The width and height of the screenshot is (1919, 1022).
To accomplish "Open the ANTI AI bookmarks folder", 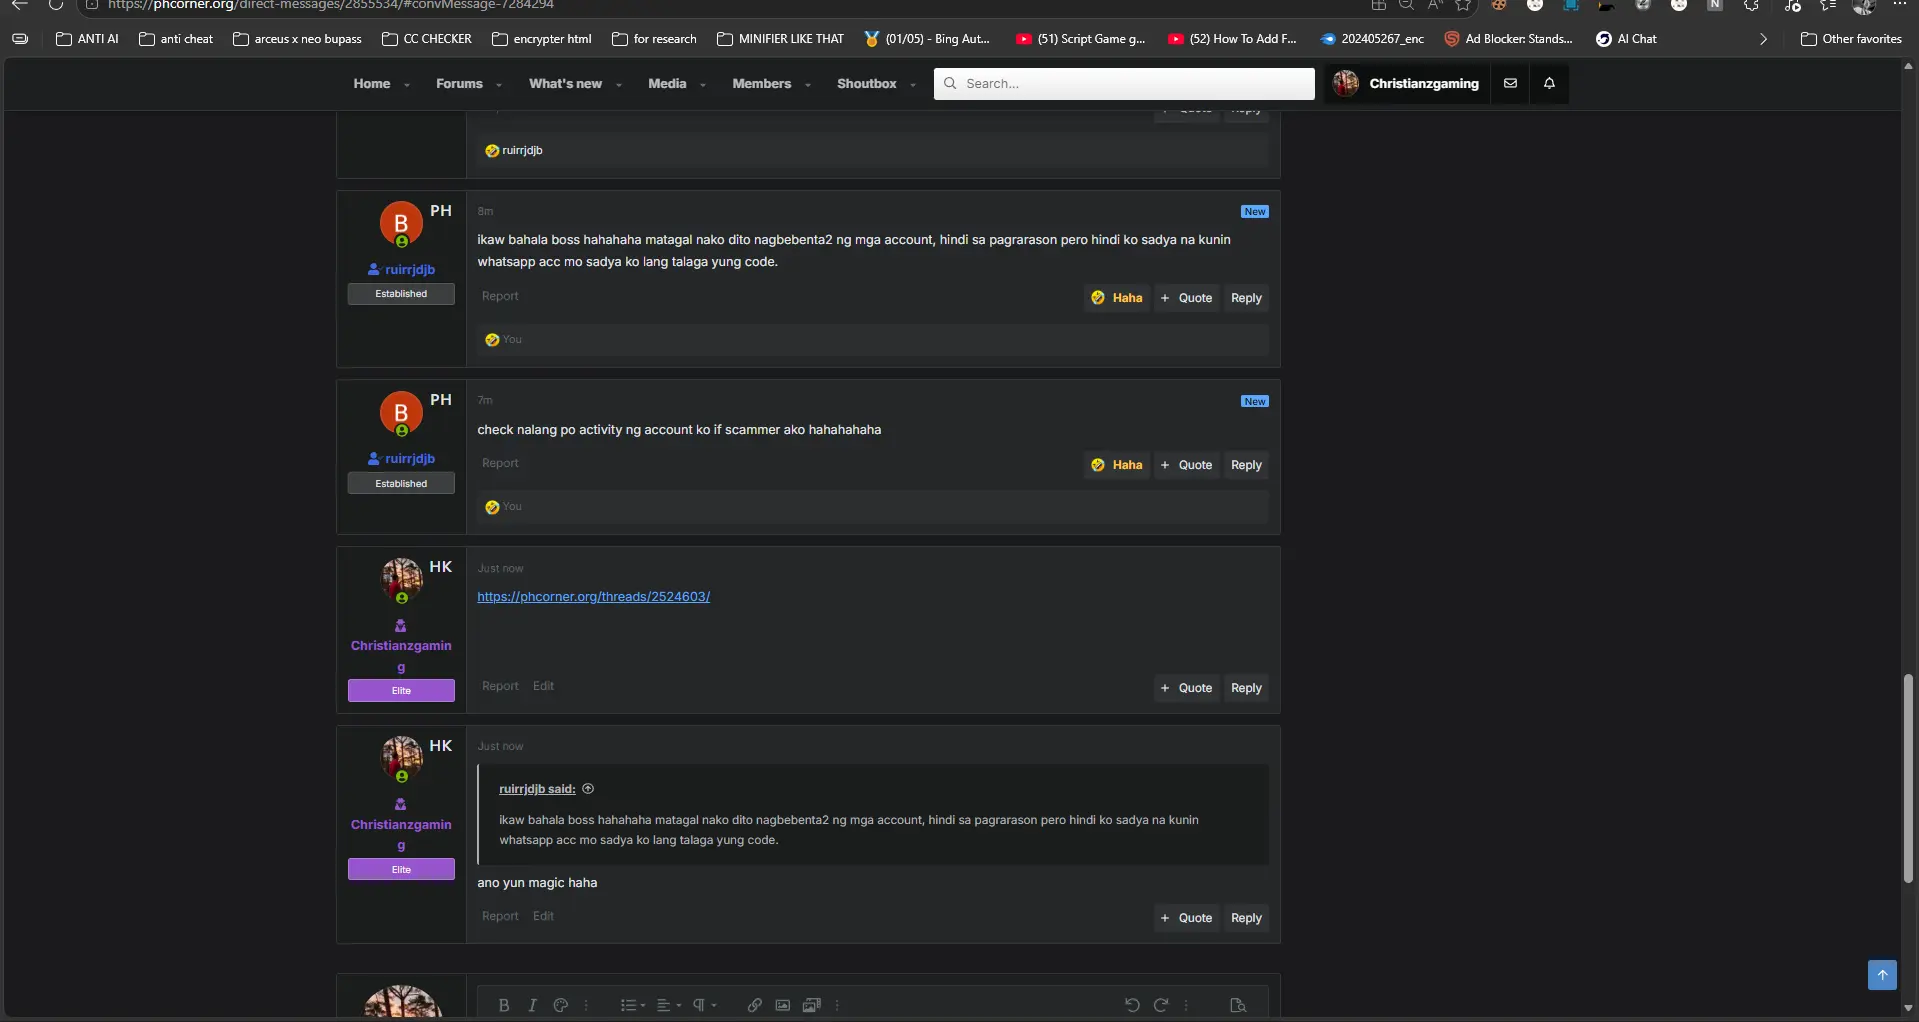I will [x=87, y=39].
